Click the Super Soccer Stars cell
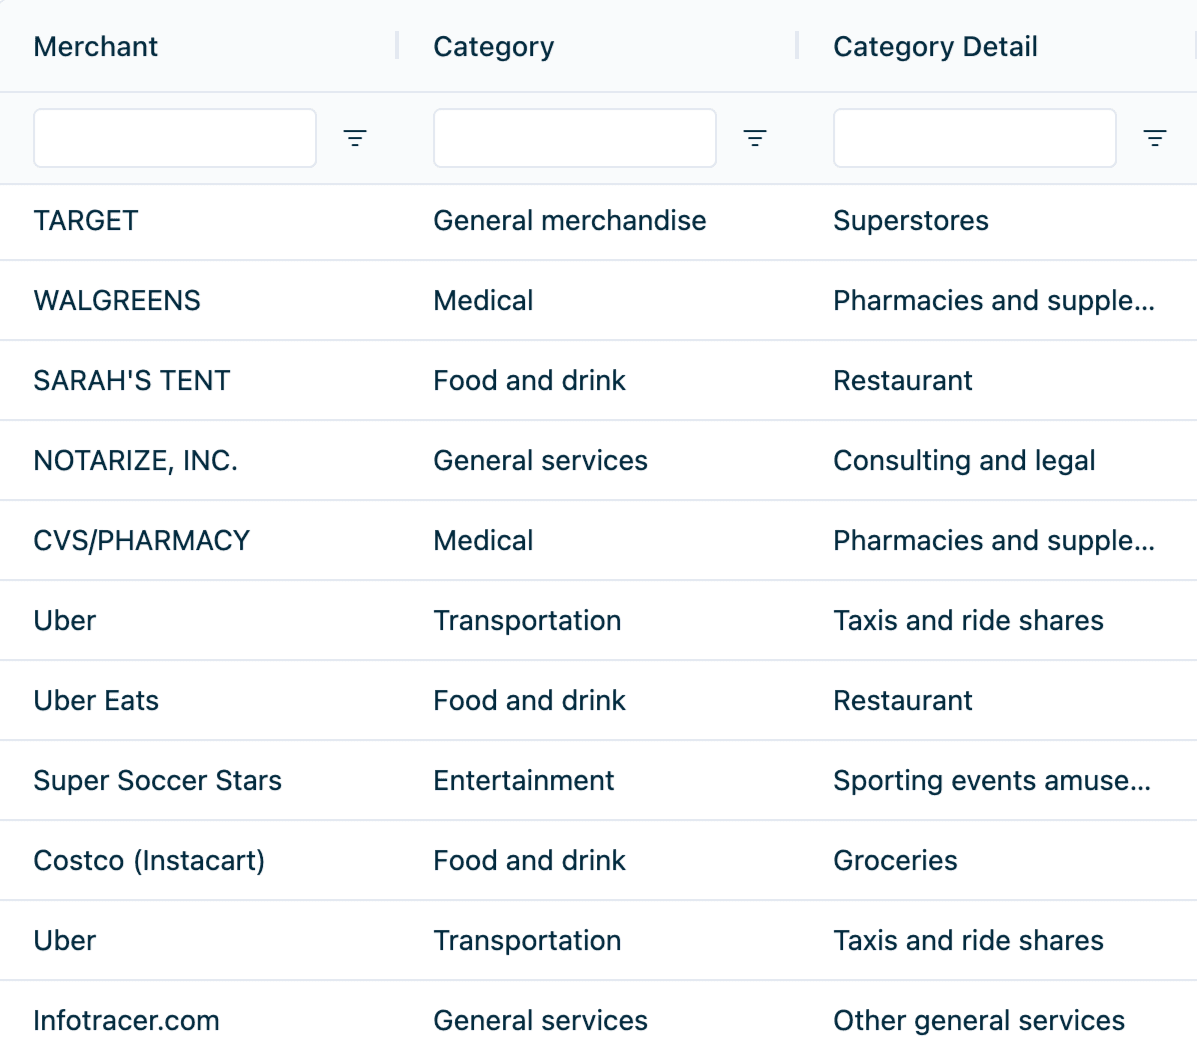 (158, 781)
